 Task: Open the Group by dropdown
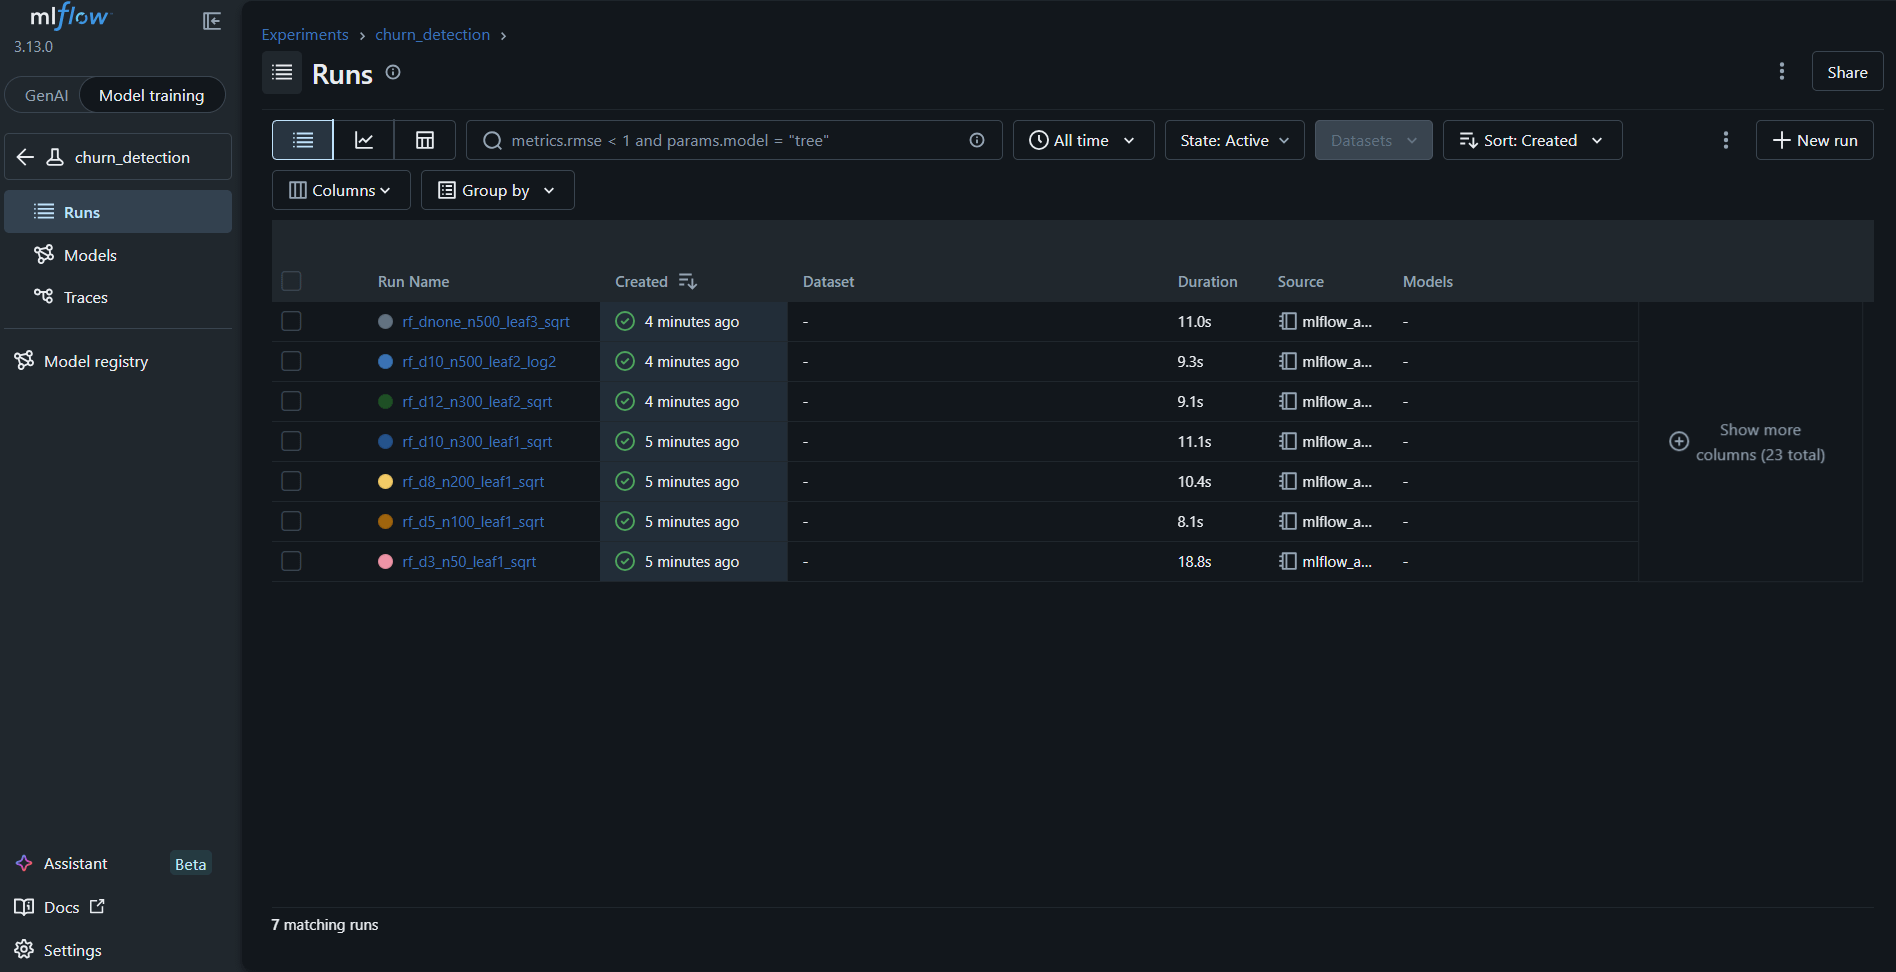(x=497, y=190)
